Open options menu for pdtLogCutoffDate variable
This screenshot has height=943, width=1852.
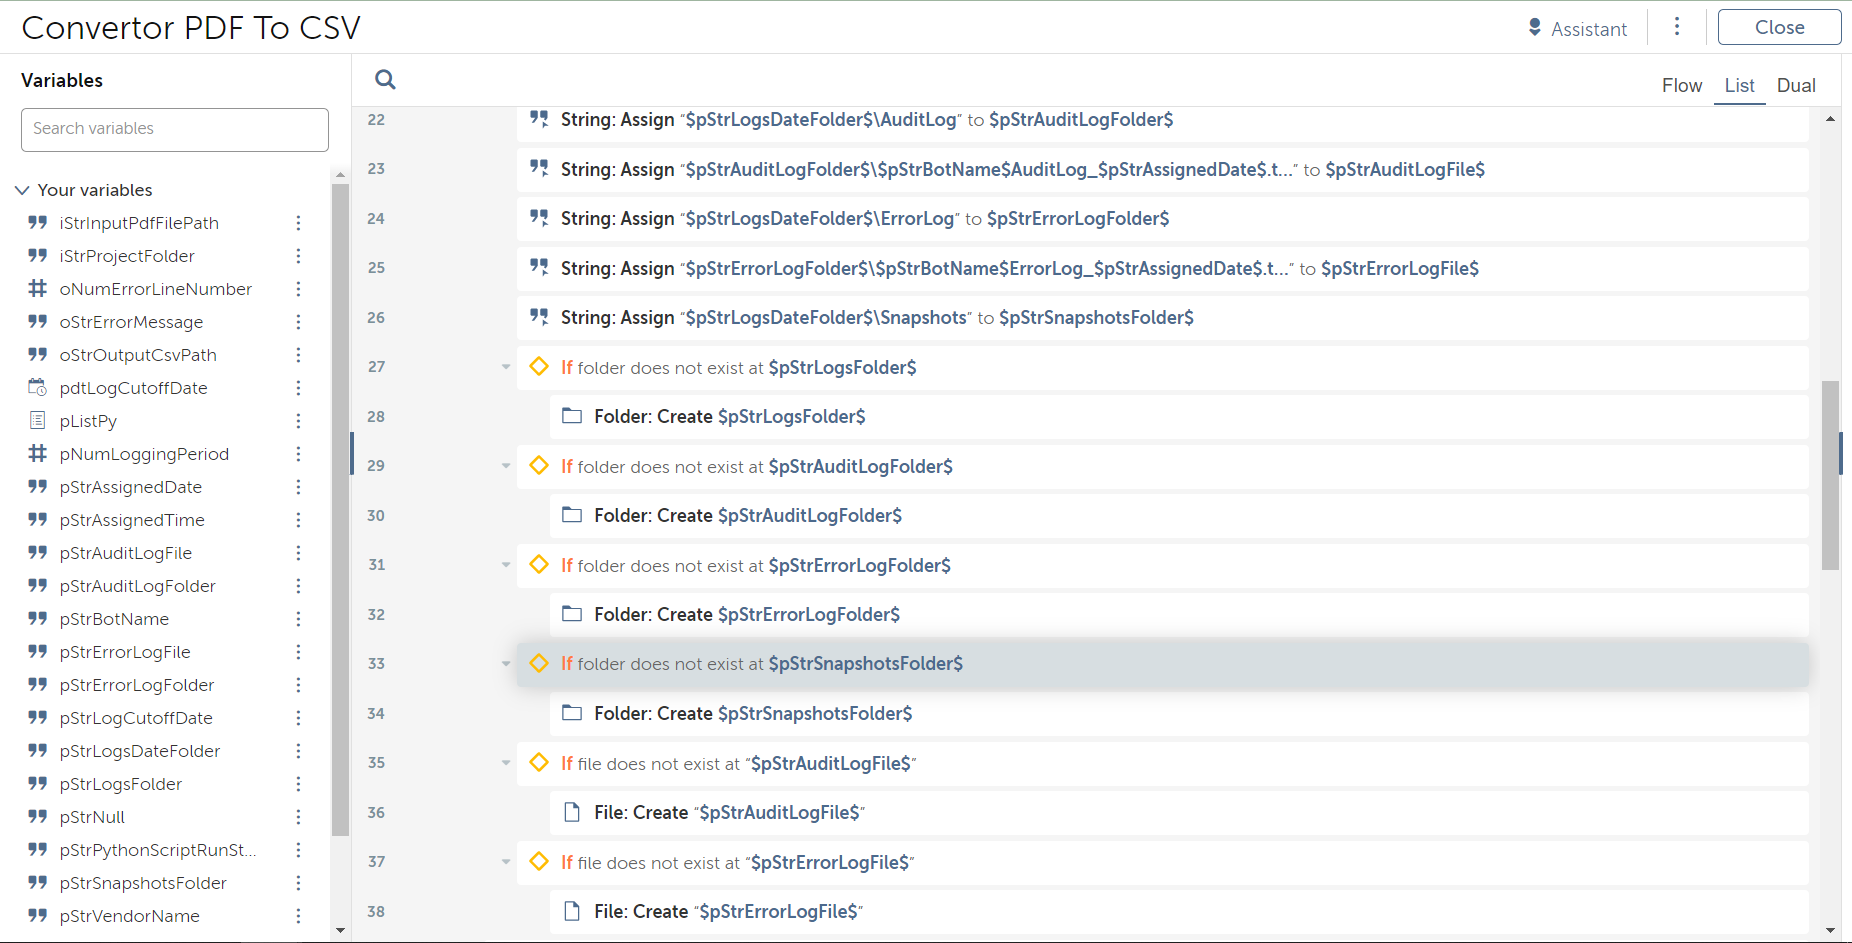pyautogui.click(x=298, y=388)
